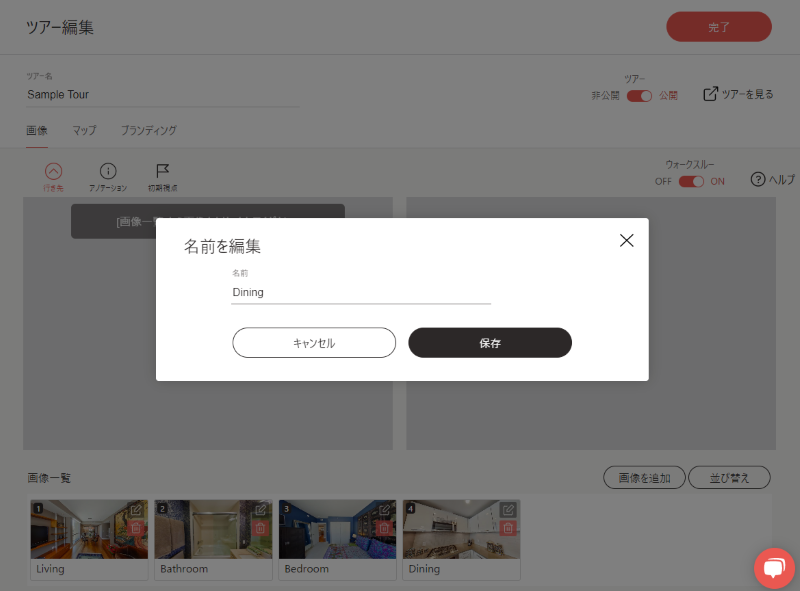Viewport: 800px width, 591px height.
Task: Delete the Bedroom image
Action: click(x=384, y=528)
